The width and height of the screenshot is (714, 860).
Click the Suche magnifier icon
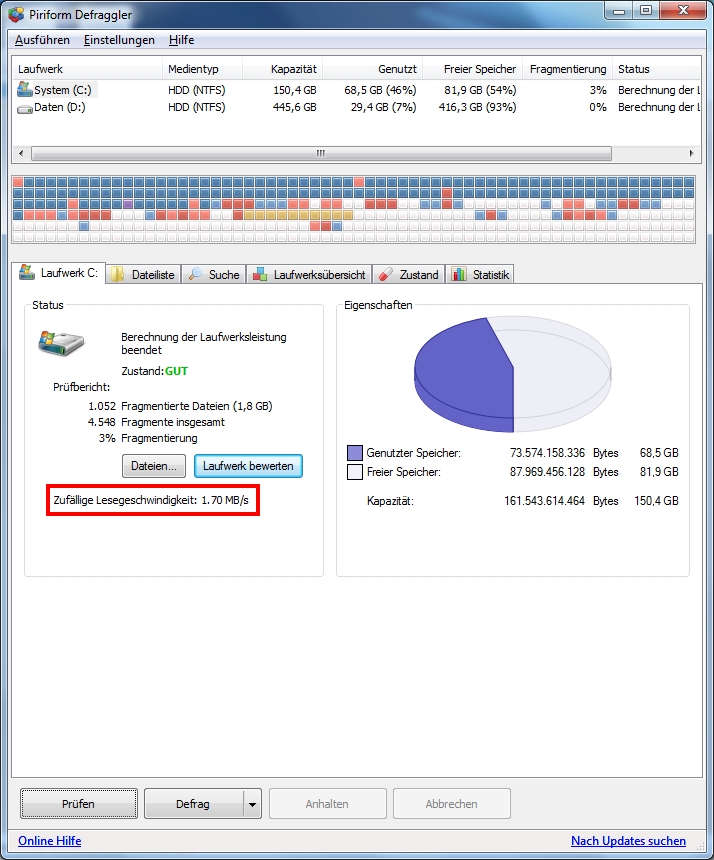195,274
